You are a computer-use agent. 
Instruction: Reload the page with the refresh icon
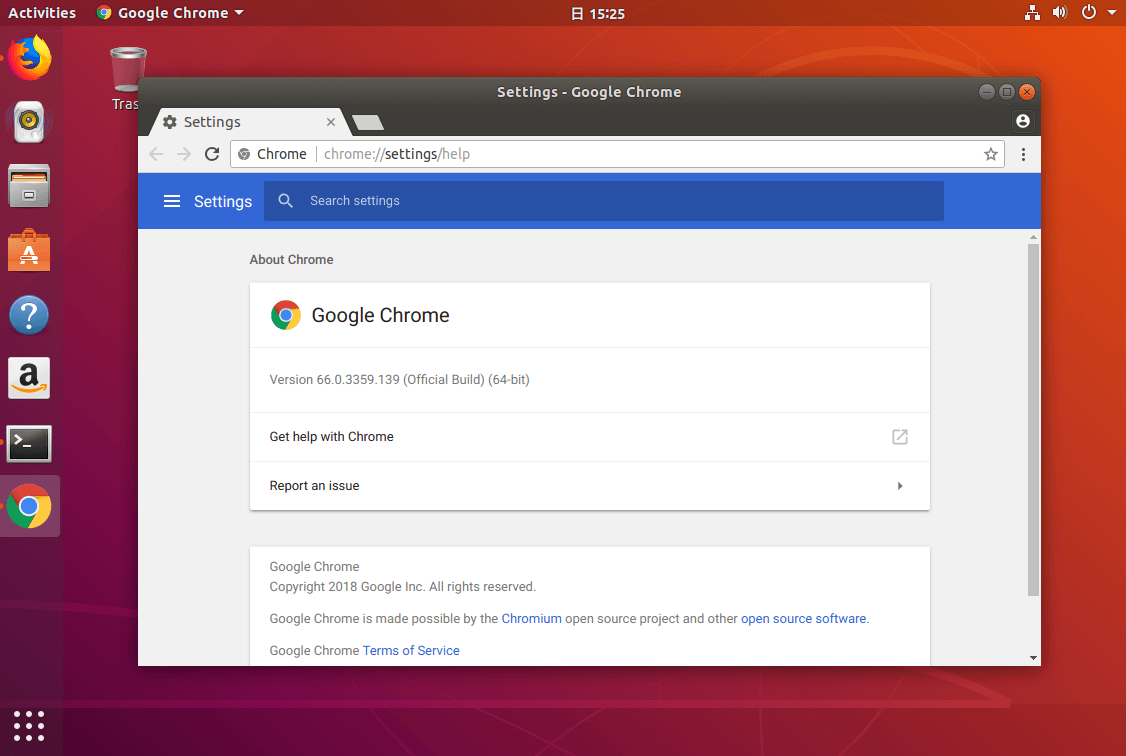(x=212, y=154)
